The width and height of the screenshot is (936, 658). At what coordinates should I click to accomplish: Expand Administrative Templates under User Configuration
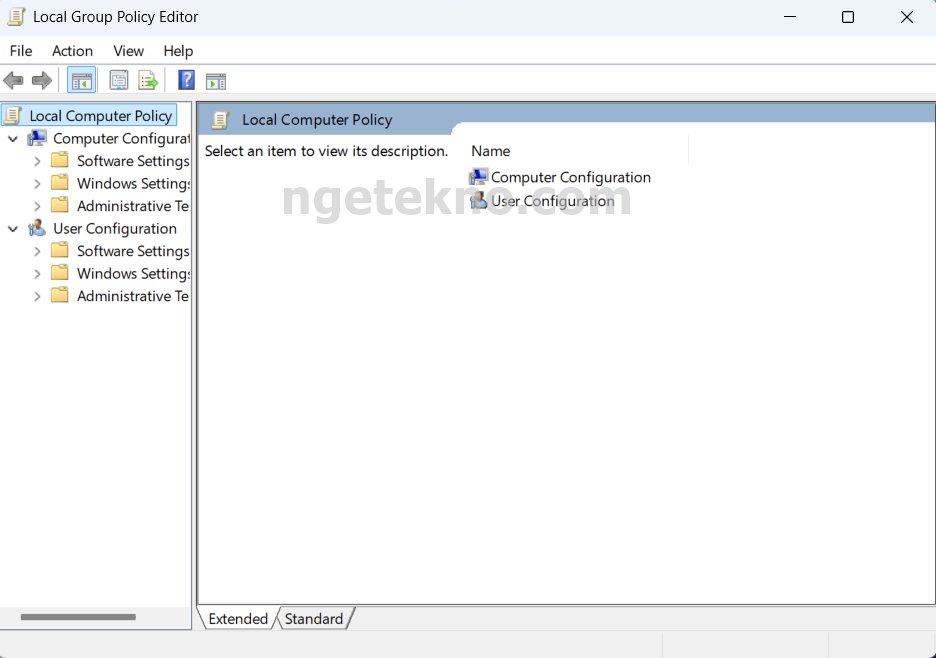coord(37,296)
